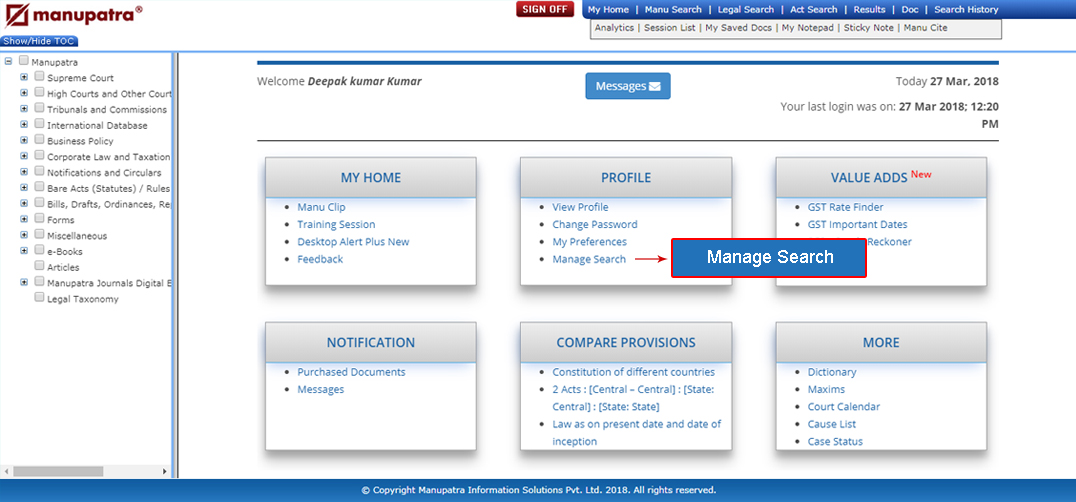Expand the International Database node
This screenshot has height=502, width=1076.
point(24,124)
